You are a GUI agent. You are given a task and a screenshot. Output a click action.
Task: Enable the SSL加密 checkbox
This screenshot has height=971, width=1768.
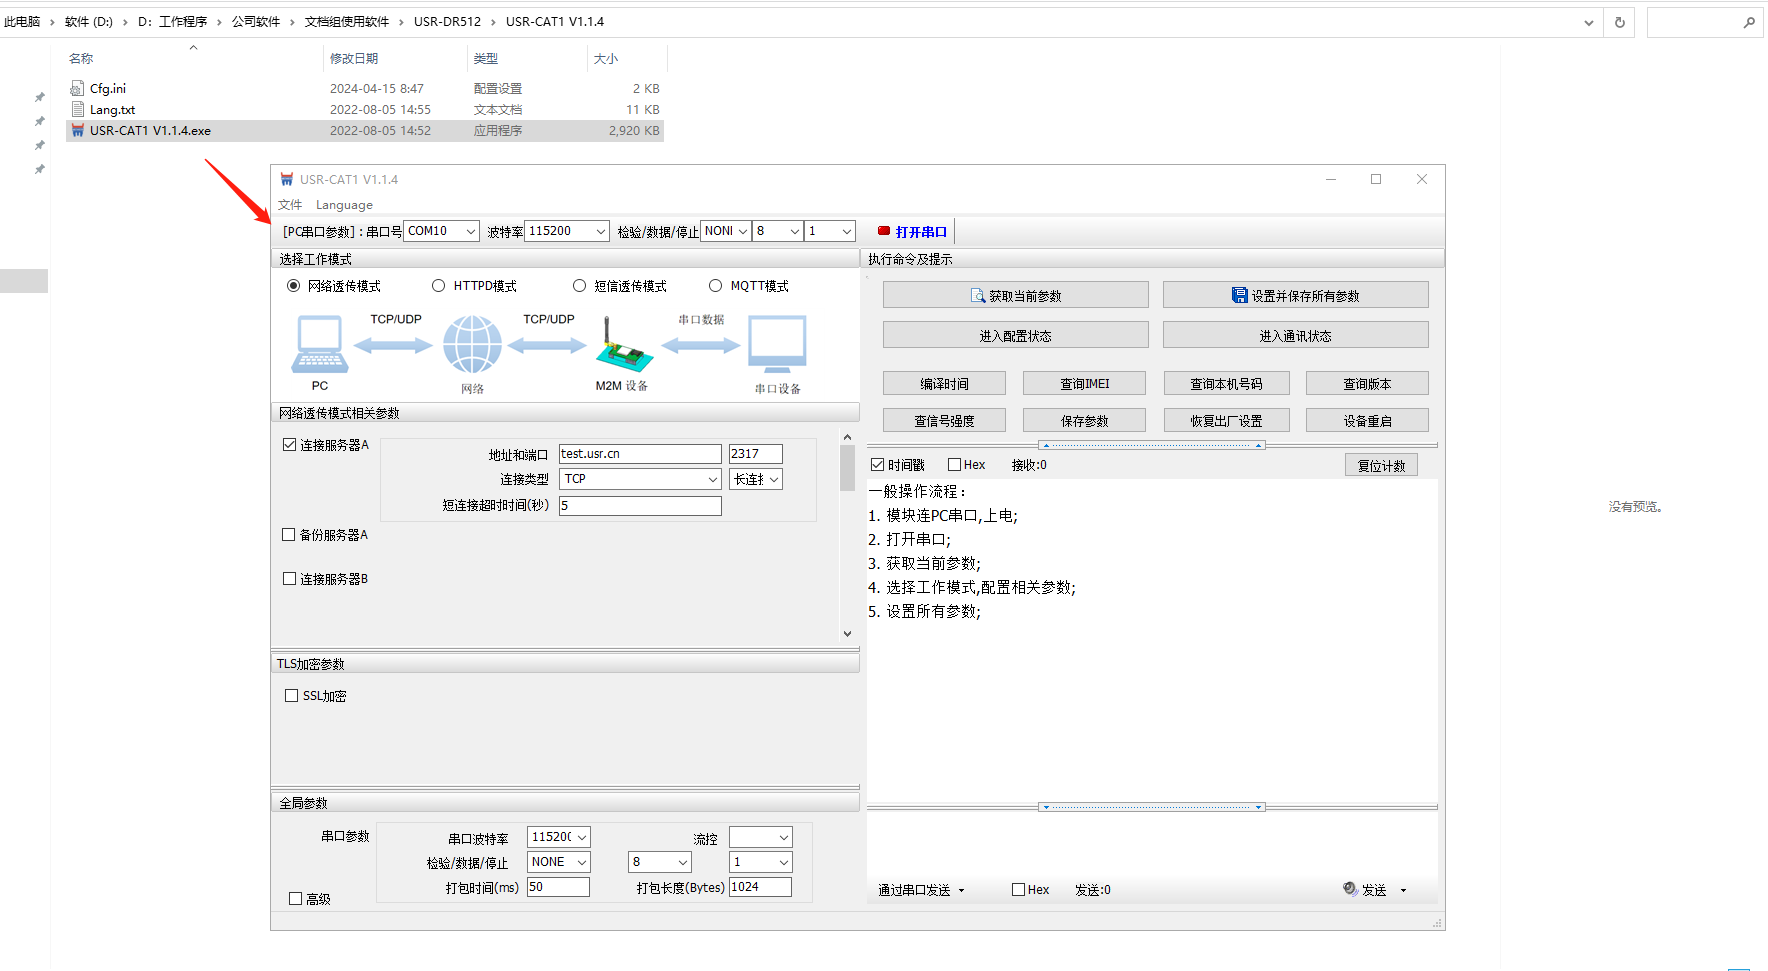[292, 696]
